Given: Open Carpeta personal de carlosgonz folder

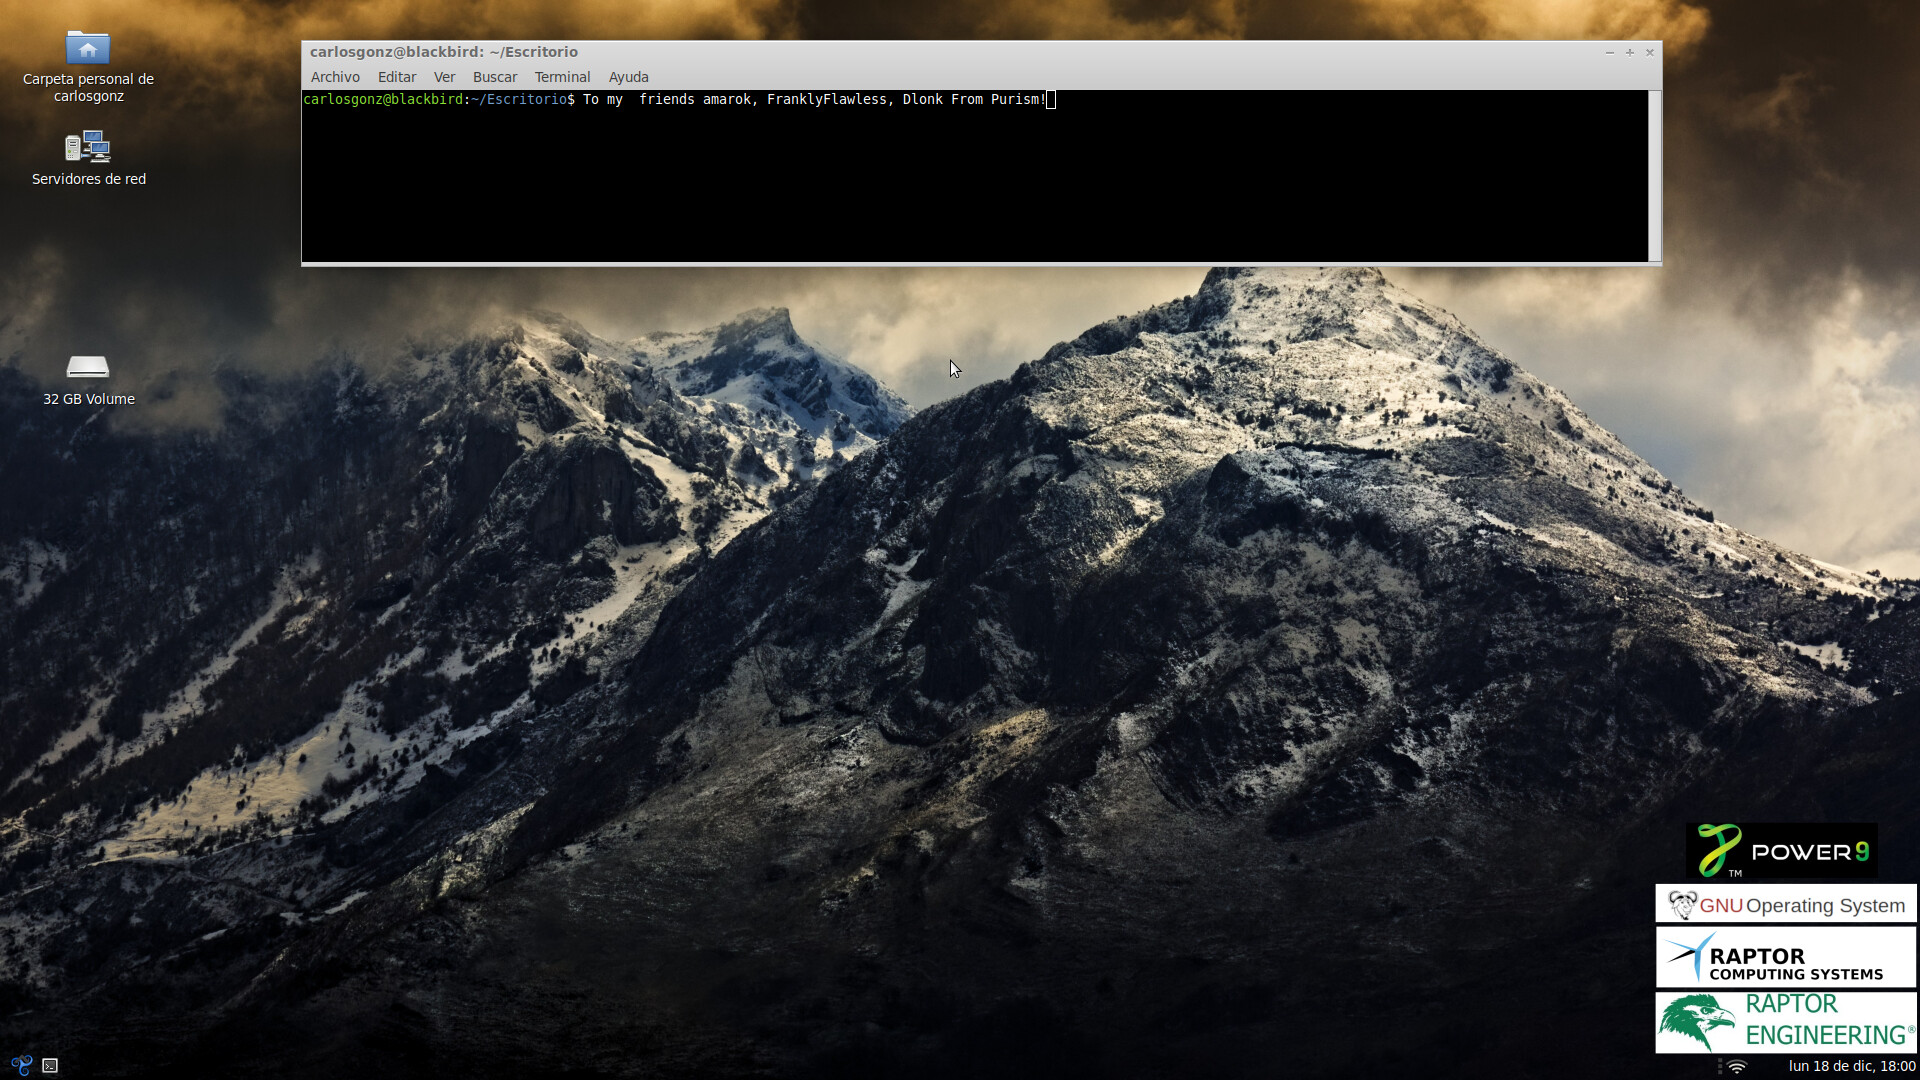Looking at the screenshot, I should click(88, 48).
